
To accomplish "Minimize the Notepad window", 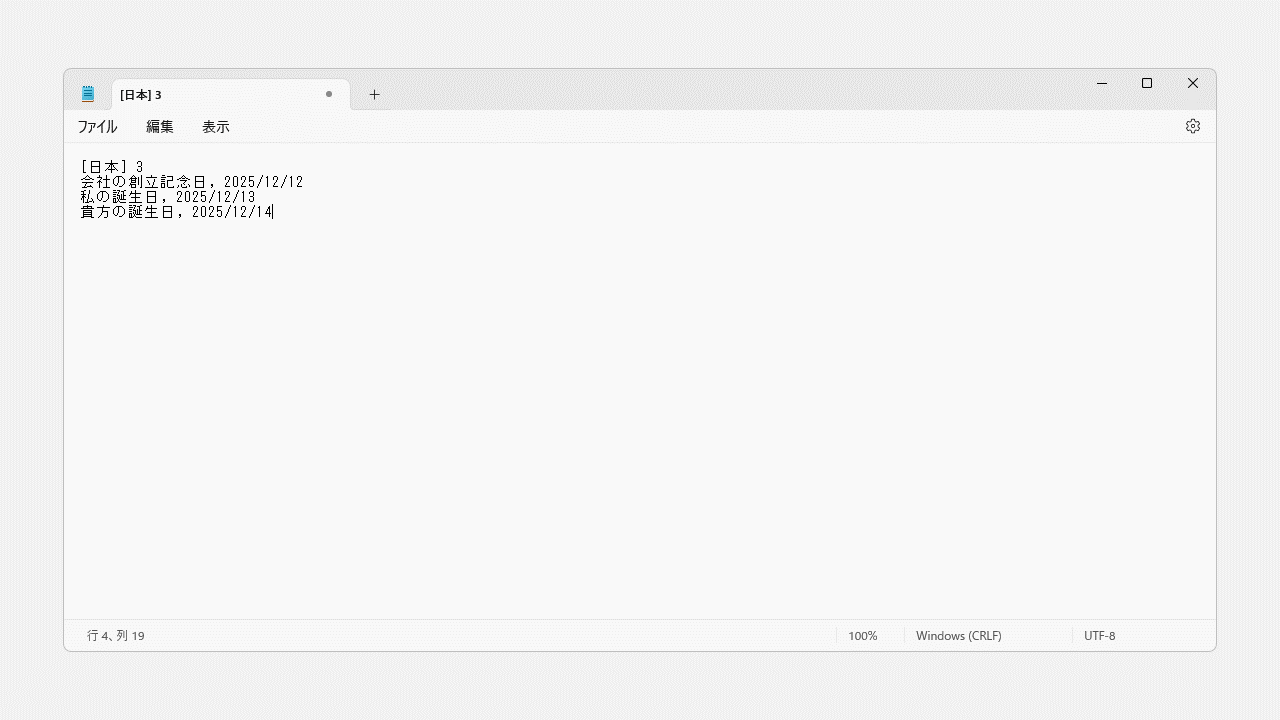I will (x=1102, y=83).
